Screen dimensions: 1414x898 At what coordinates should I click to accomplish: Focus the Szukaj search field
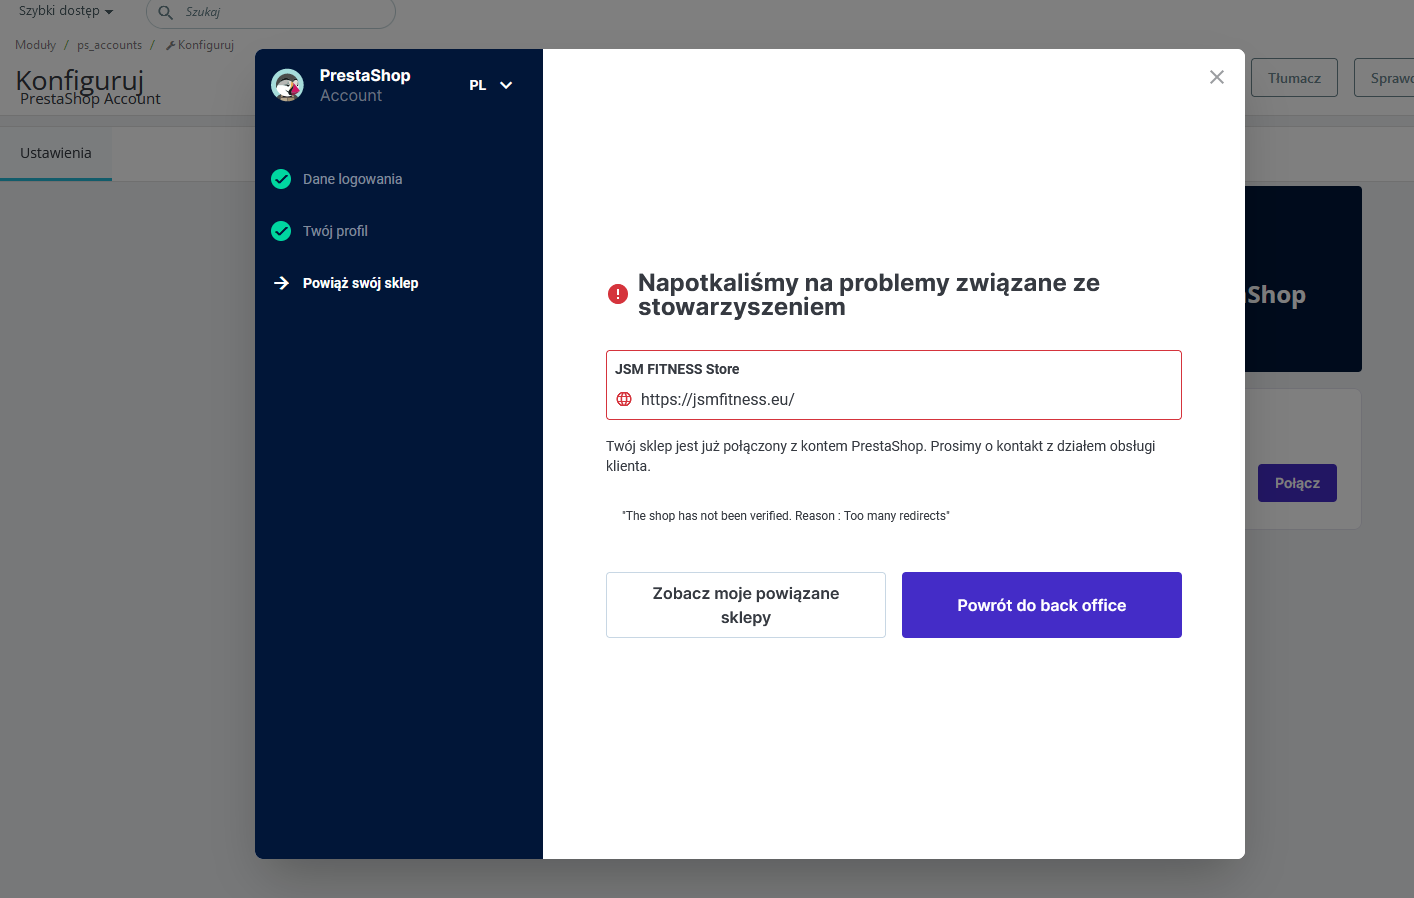coord(271,13)
